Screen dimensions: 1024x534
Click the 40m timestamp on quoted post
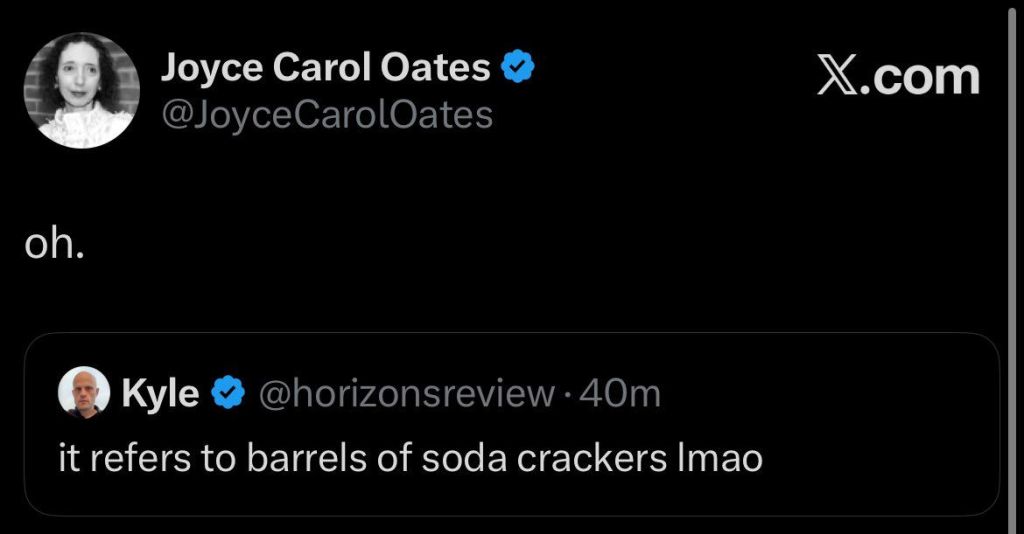pyautogui.click(x=620, y=393)
